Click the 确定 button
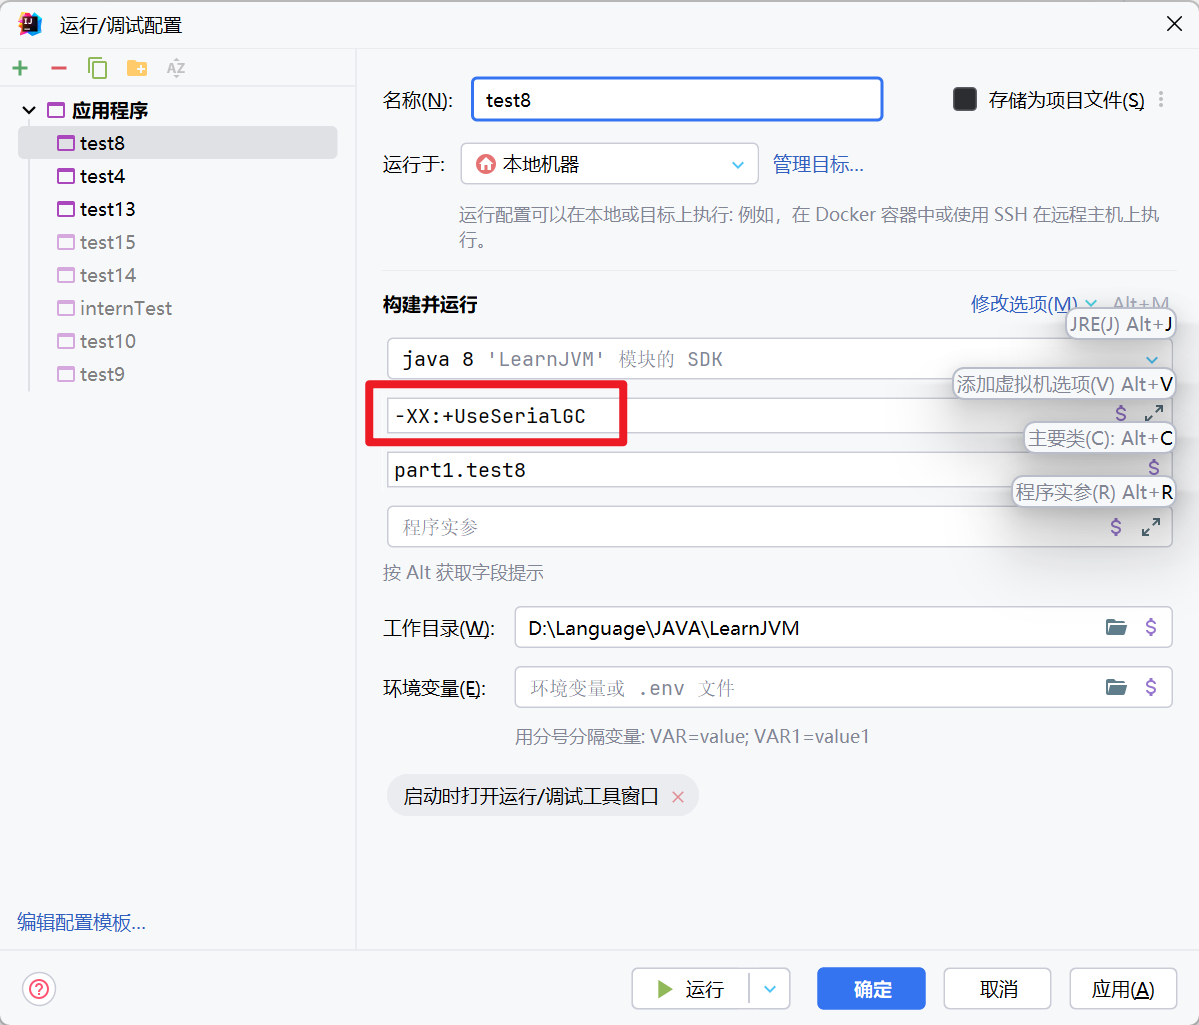 coord(871,989)
